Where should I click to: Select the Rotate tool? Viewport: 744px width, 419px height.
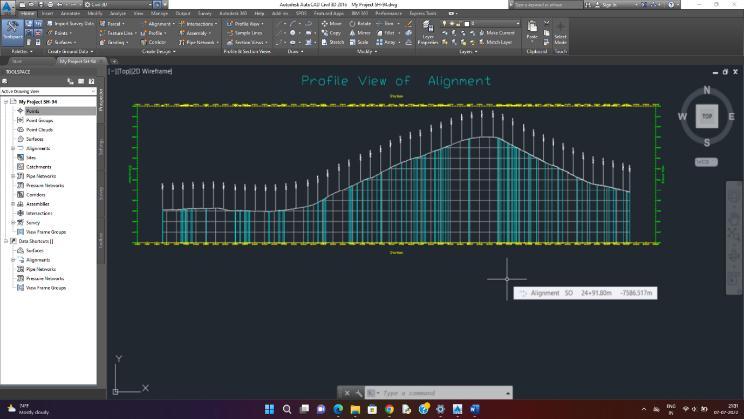[360, 23]
